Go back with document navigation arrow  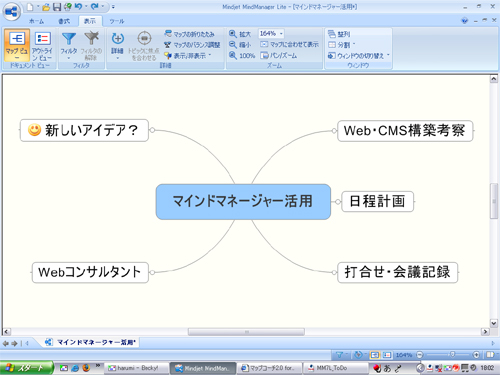pyautogui.click(x=6, y=343)
